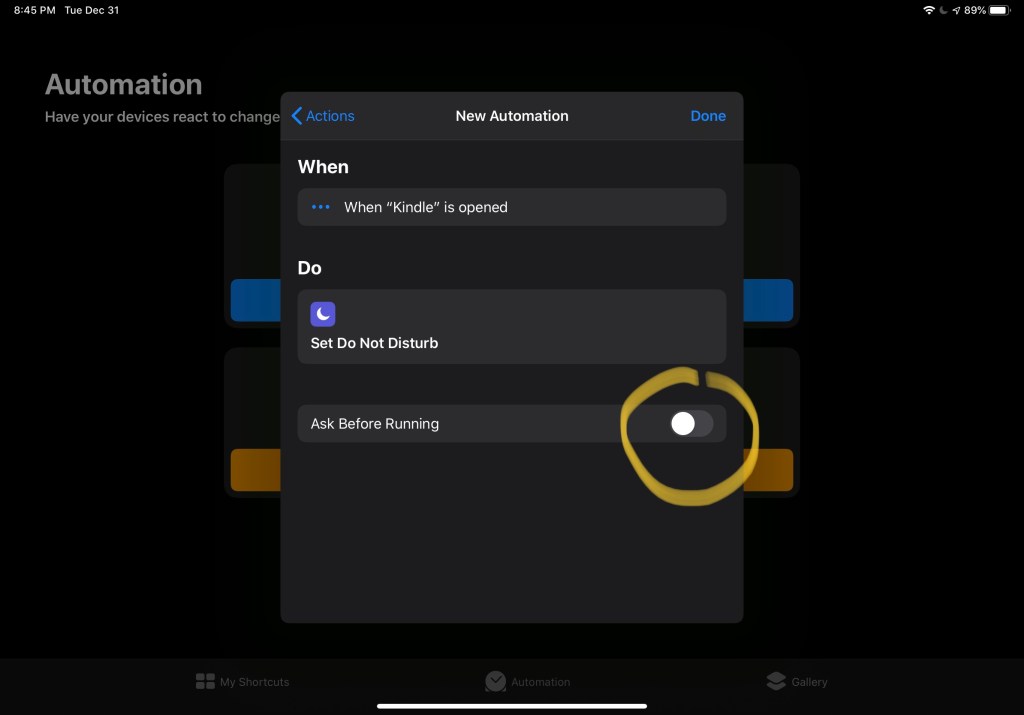Tap the location arrow status icon
The height and width of the screenshot is (715, 1024).
955,10
